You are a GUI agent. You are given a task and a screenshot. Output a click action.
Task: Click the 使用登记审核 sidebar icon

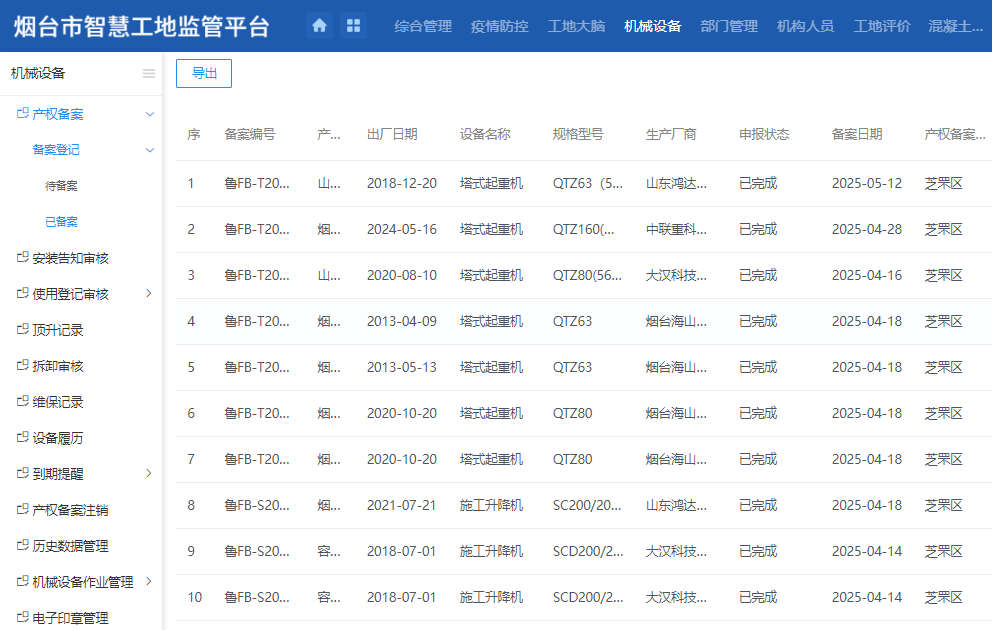tap(23, 293)
